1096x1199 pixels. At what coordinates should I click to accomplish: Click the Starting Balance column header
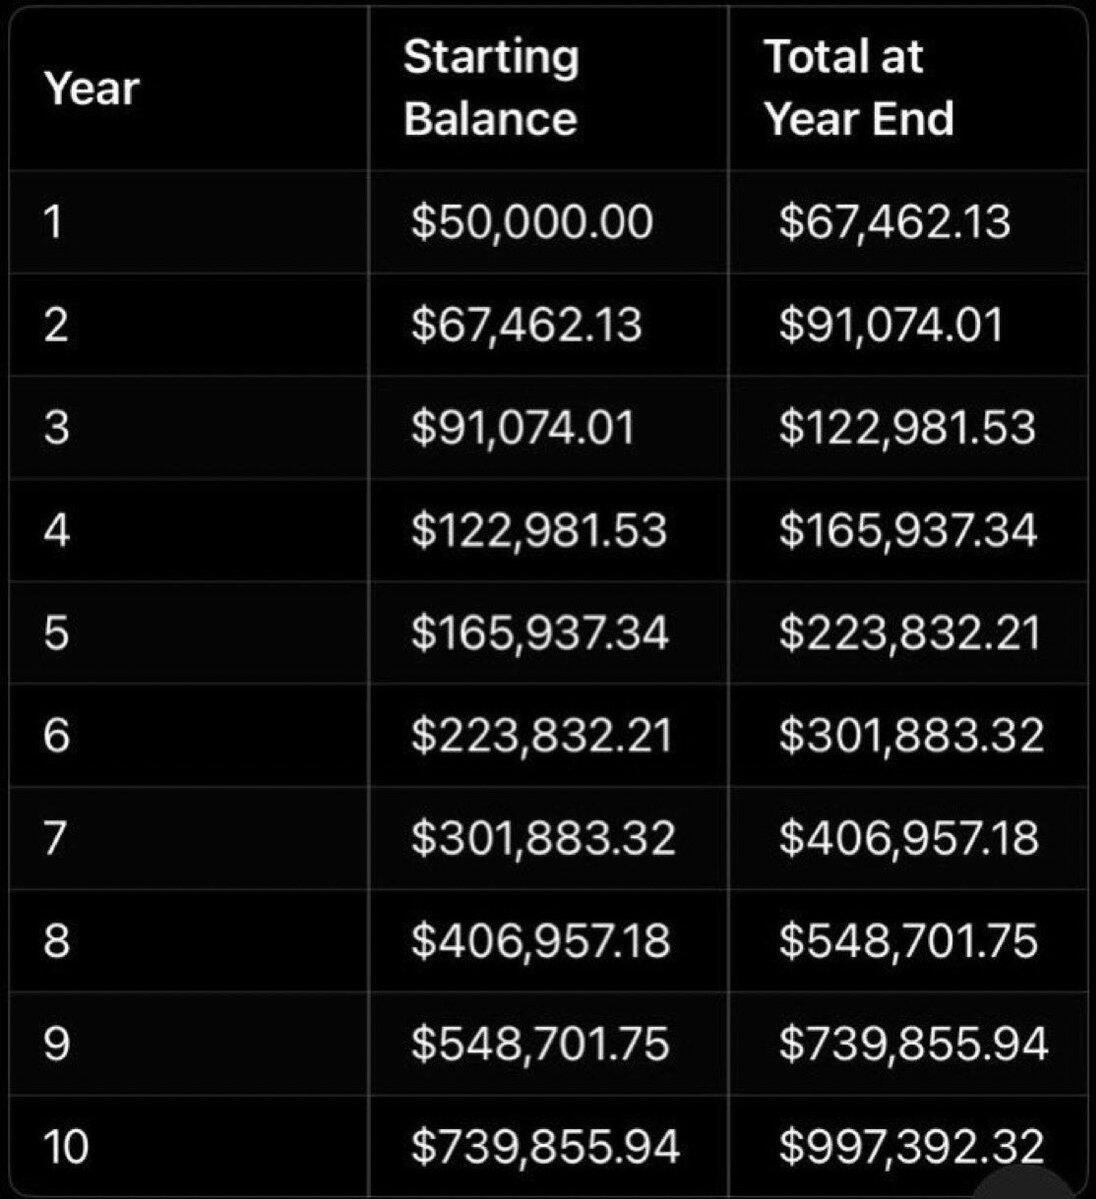(491, 88)
